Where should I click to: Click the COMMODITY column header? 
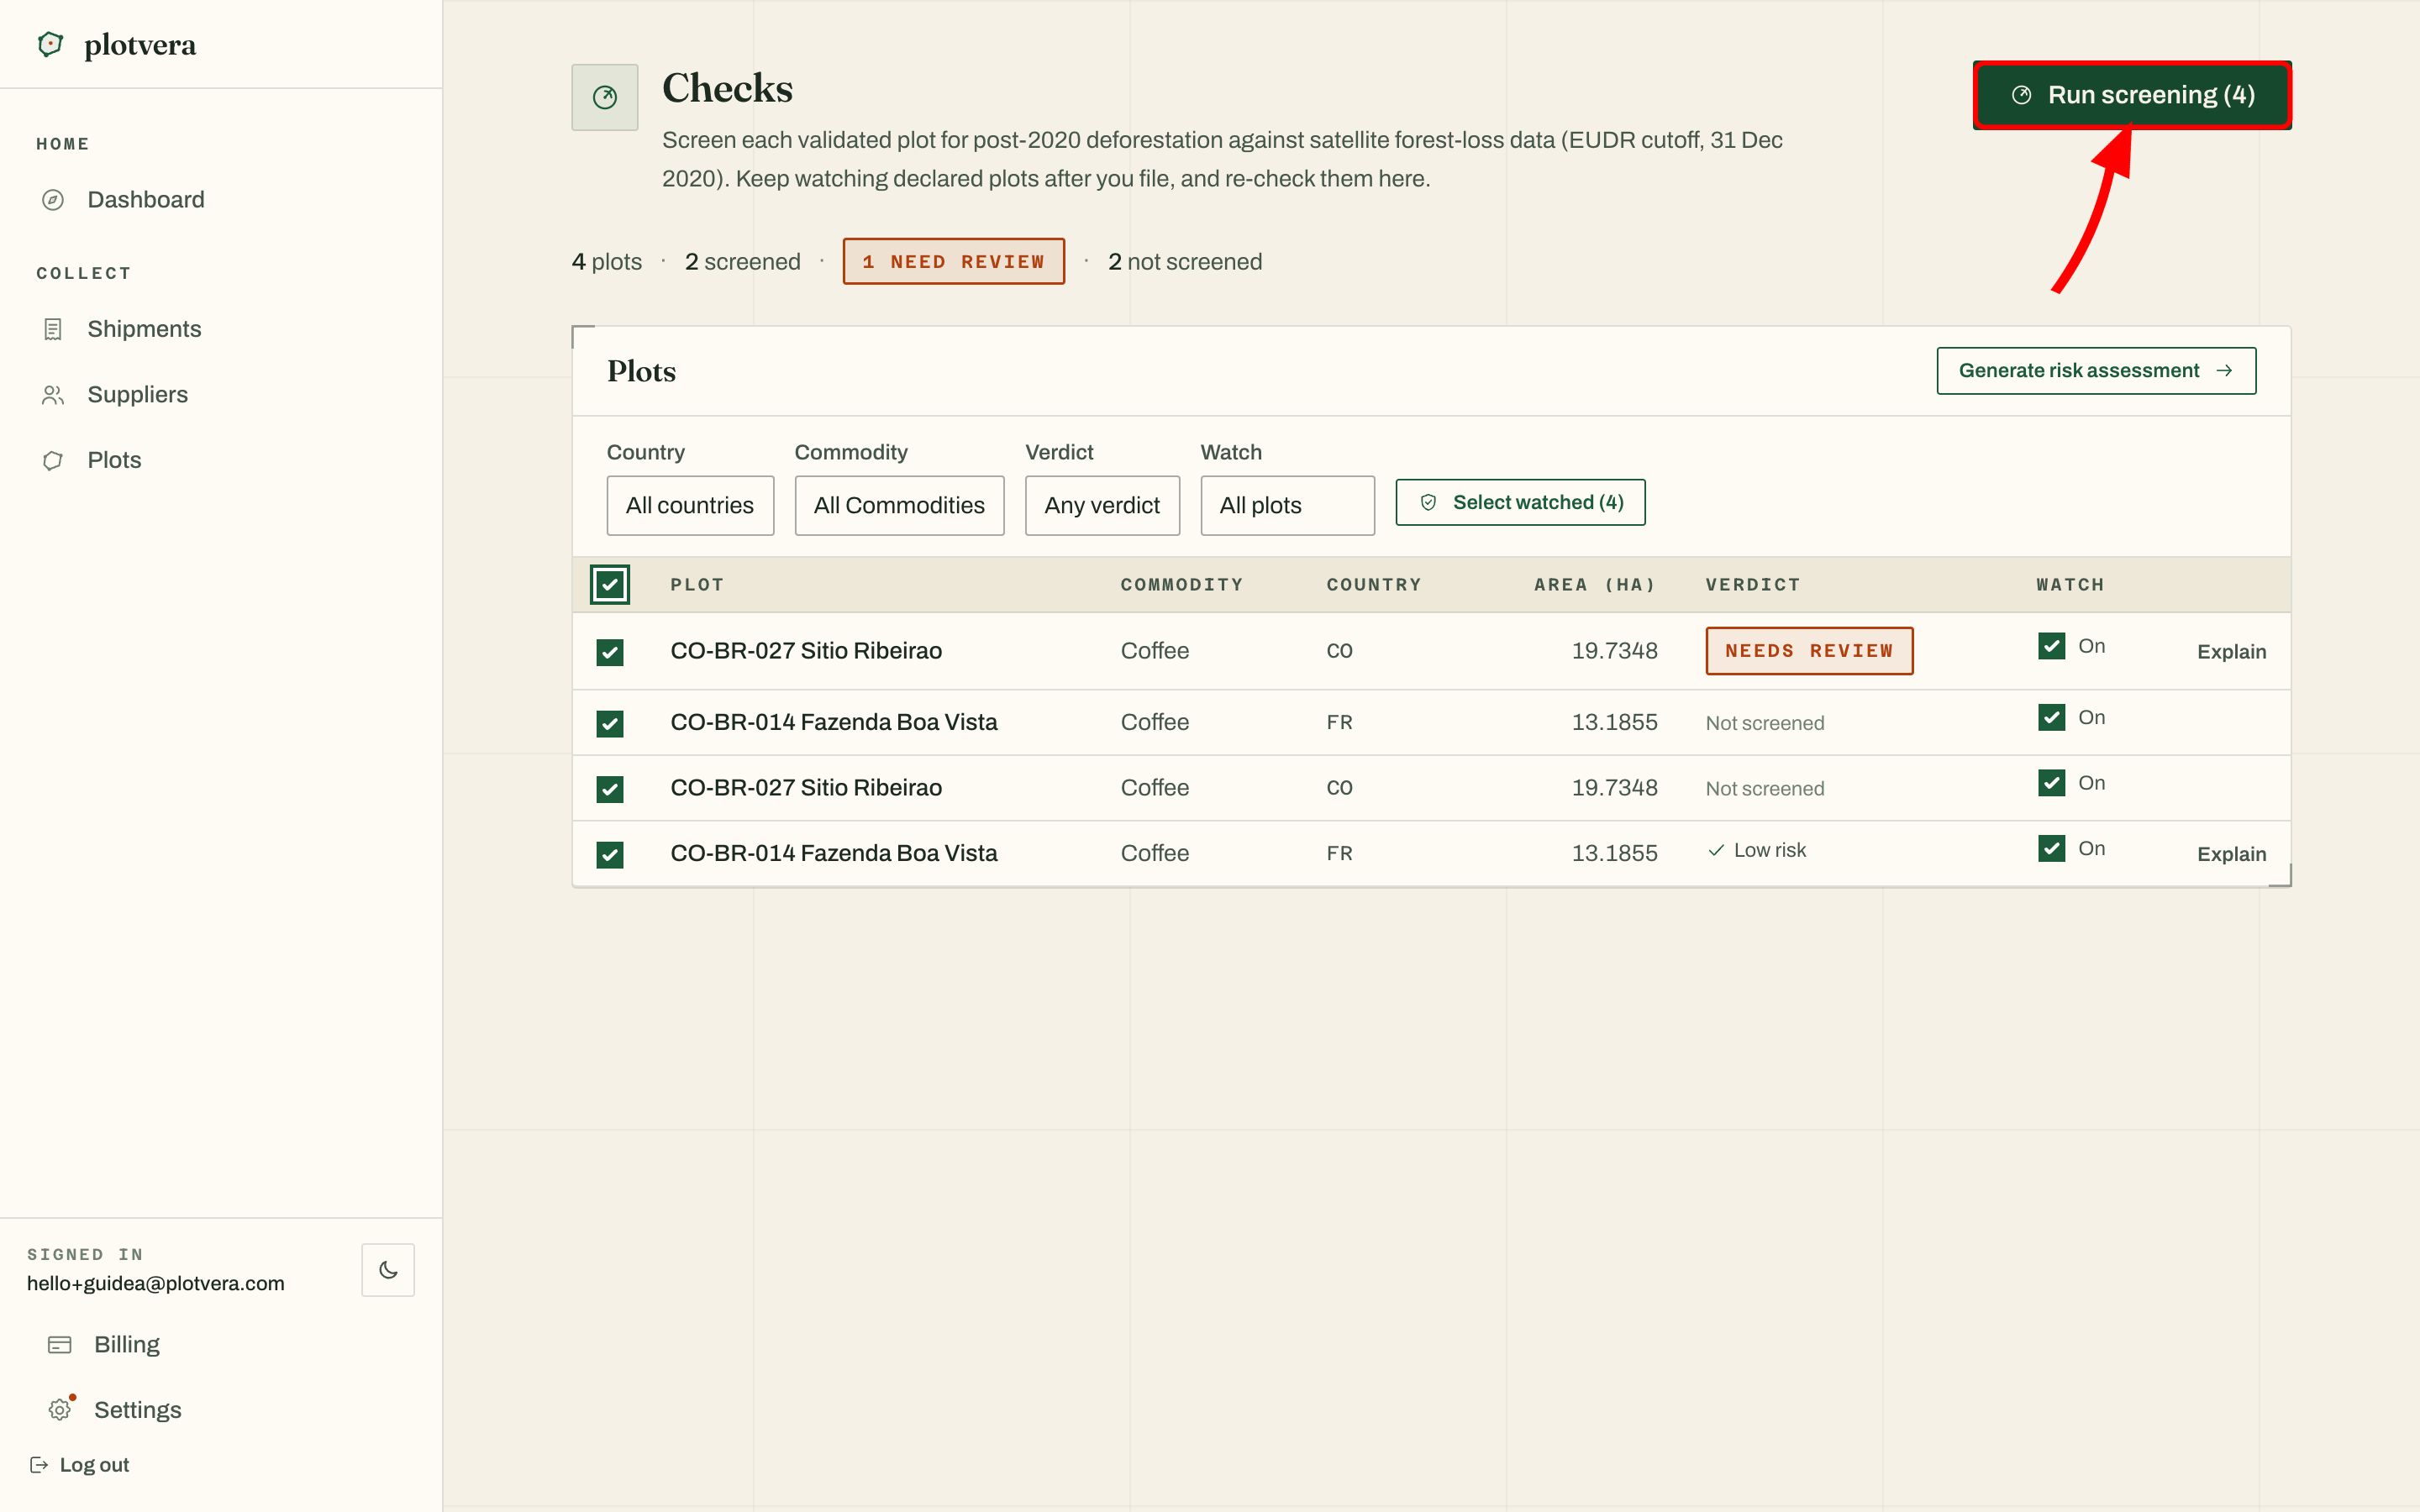pos(1182,585)
